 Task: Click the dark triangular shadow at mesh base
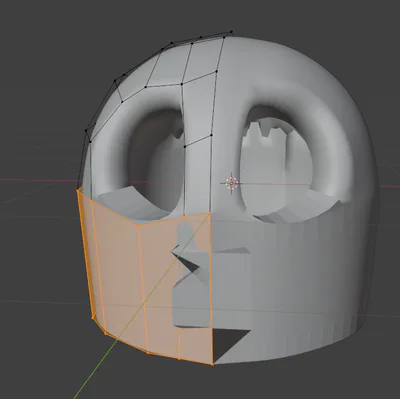[231, 346]
